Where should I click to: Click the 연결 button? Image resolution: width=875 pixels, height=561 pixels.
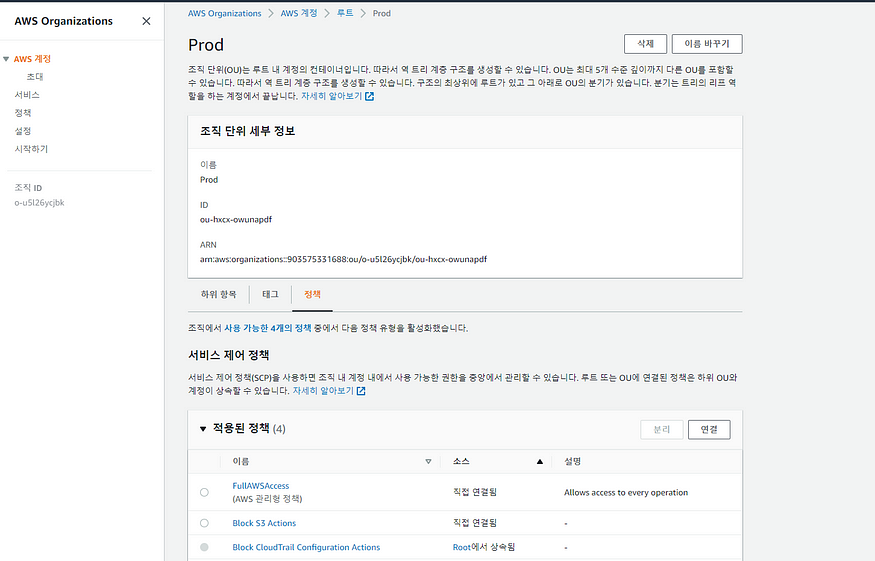coord(709,429)
